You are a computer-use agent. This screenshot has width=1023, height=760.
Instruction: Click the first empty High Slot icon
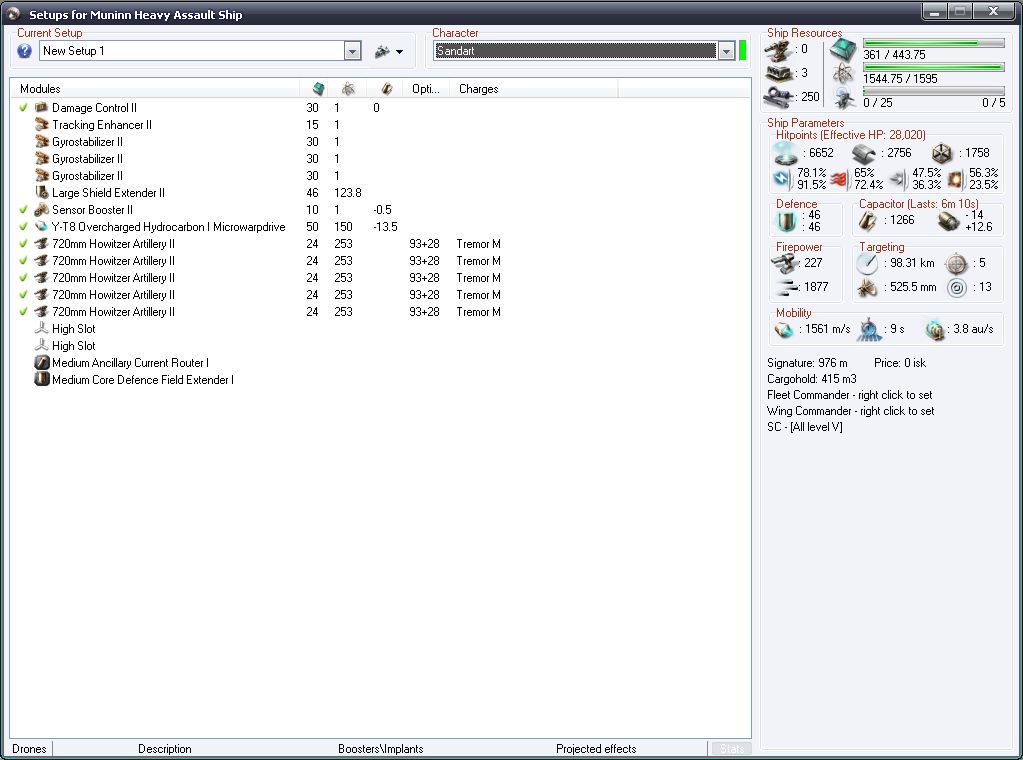(42, 329)
